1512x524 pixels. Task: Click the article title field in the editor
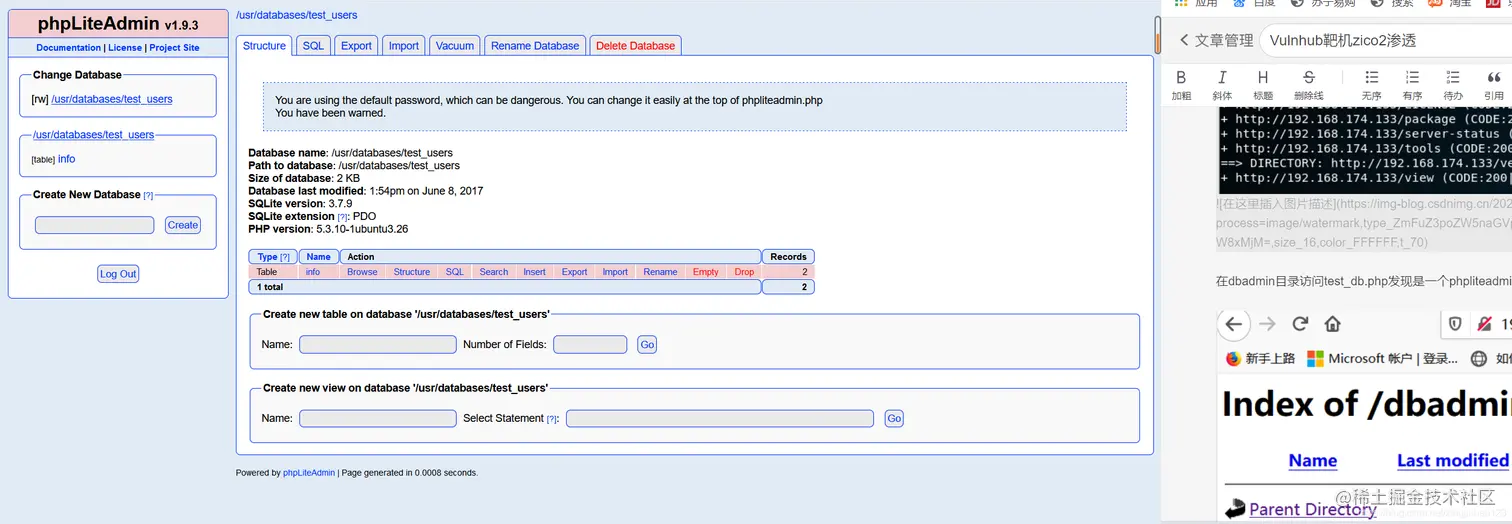tap(1385, 41)
